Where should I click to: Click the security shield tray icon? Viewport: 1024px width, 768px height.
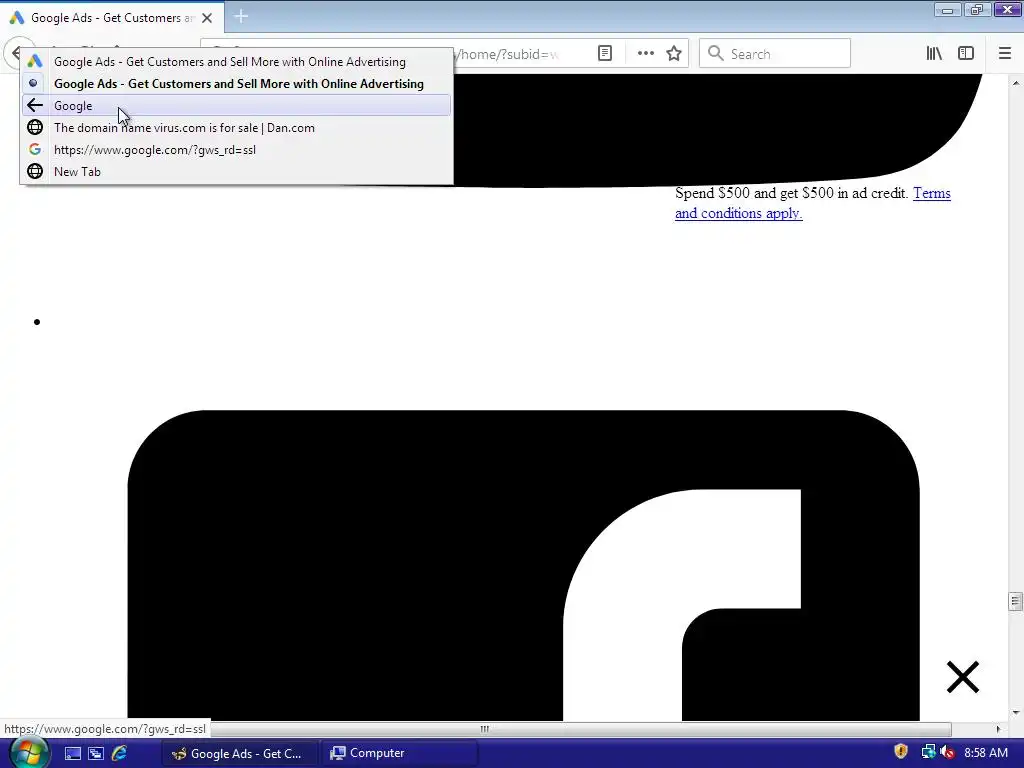[901, 752]
